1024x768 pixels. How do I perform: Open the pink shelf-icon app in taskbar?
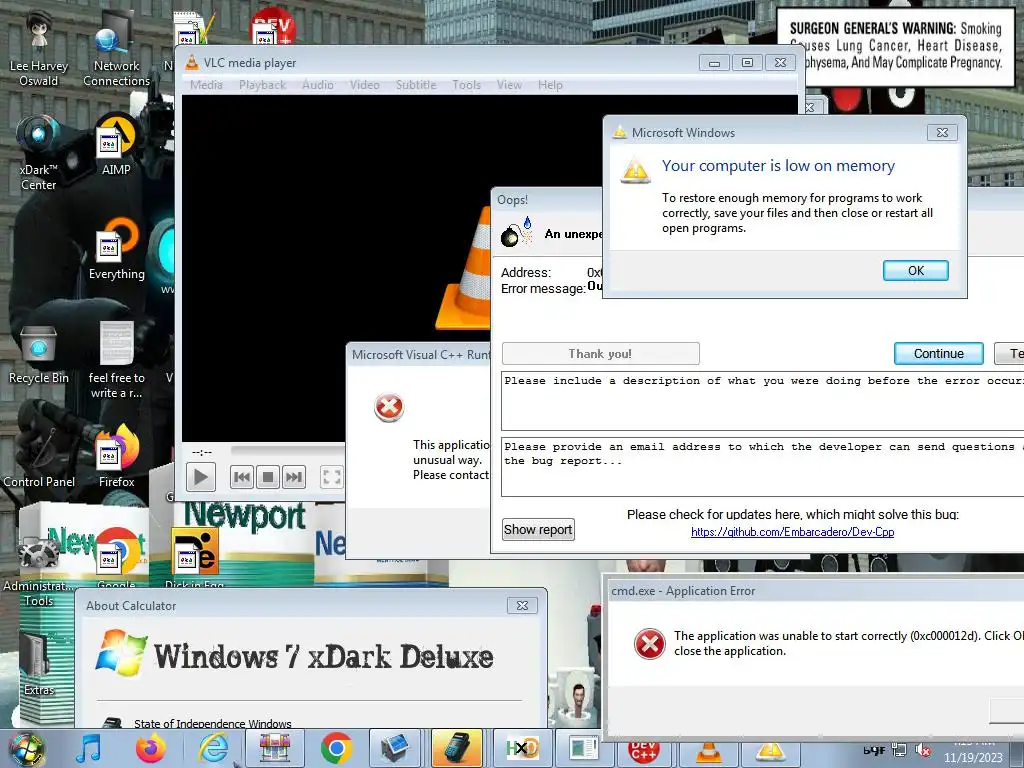(274, 748)
